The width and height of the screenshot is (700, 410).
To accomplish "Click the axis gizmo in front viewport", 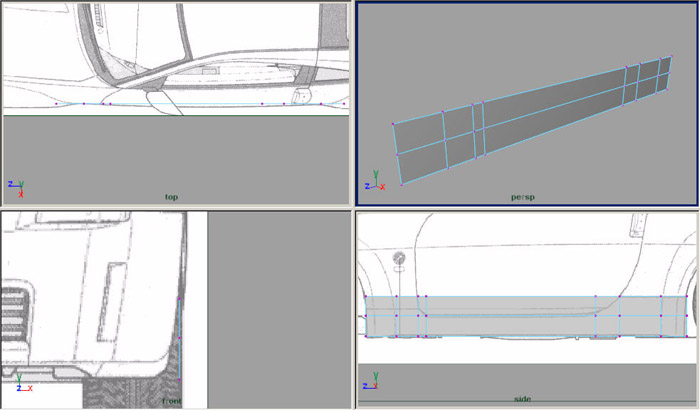I will tap(17, 385).
